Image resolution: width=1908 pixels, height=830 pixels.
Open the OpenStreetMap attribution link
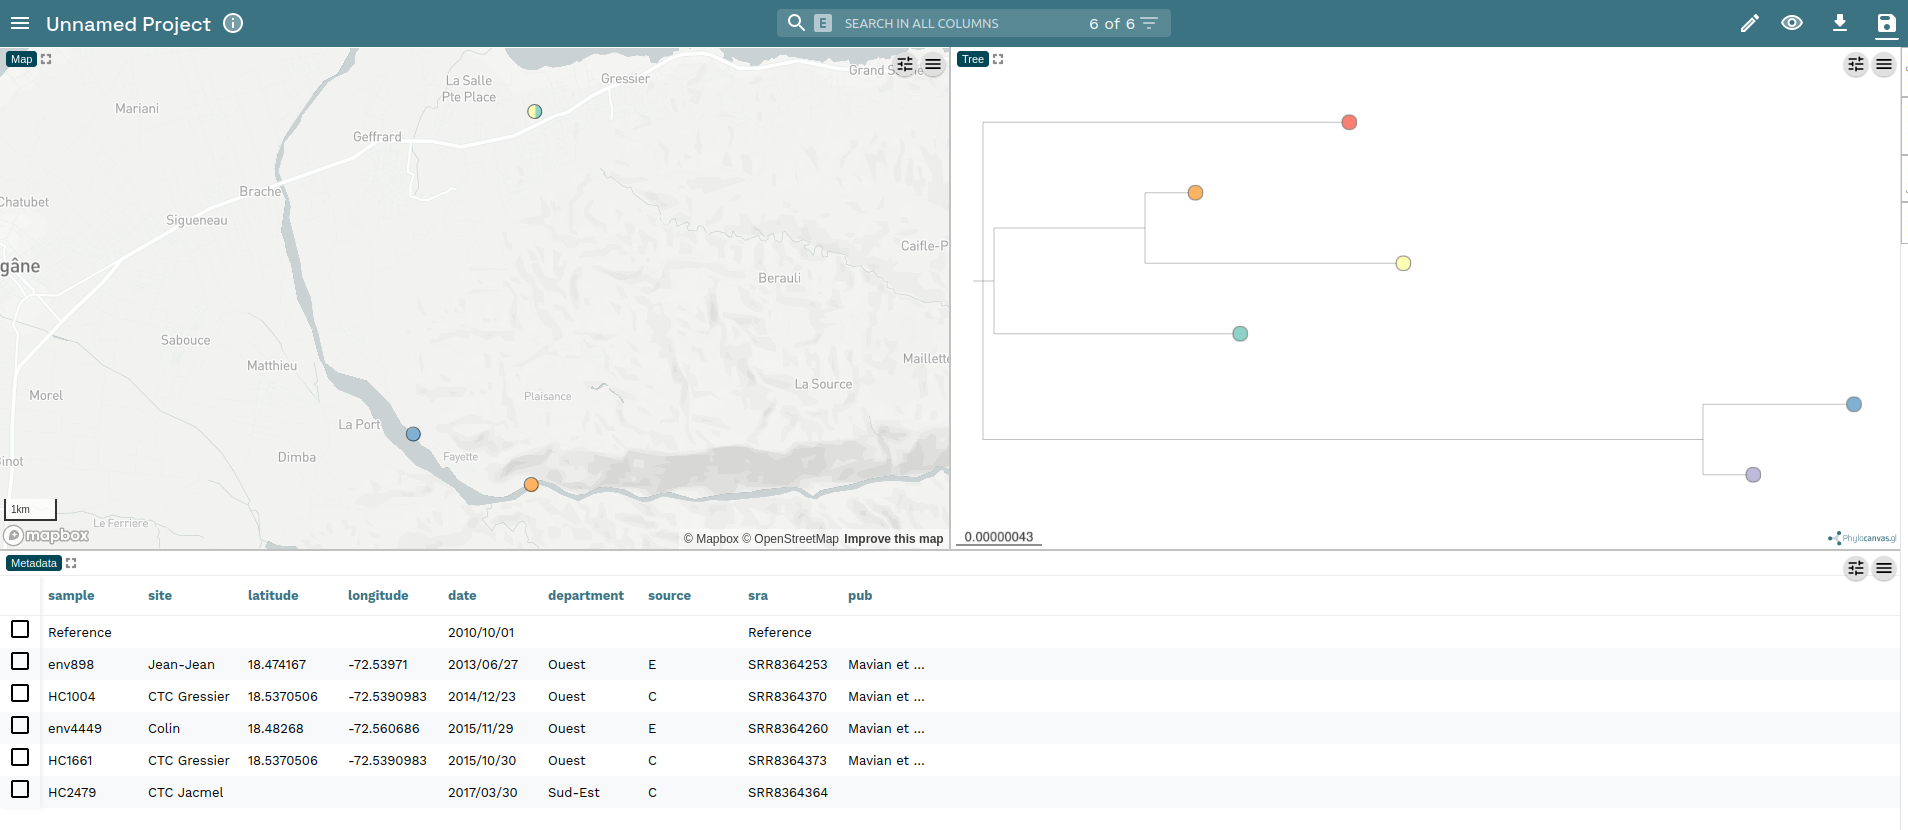click(x=790, y=539)
